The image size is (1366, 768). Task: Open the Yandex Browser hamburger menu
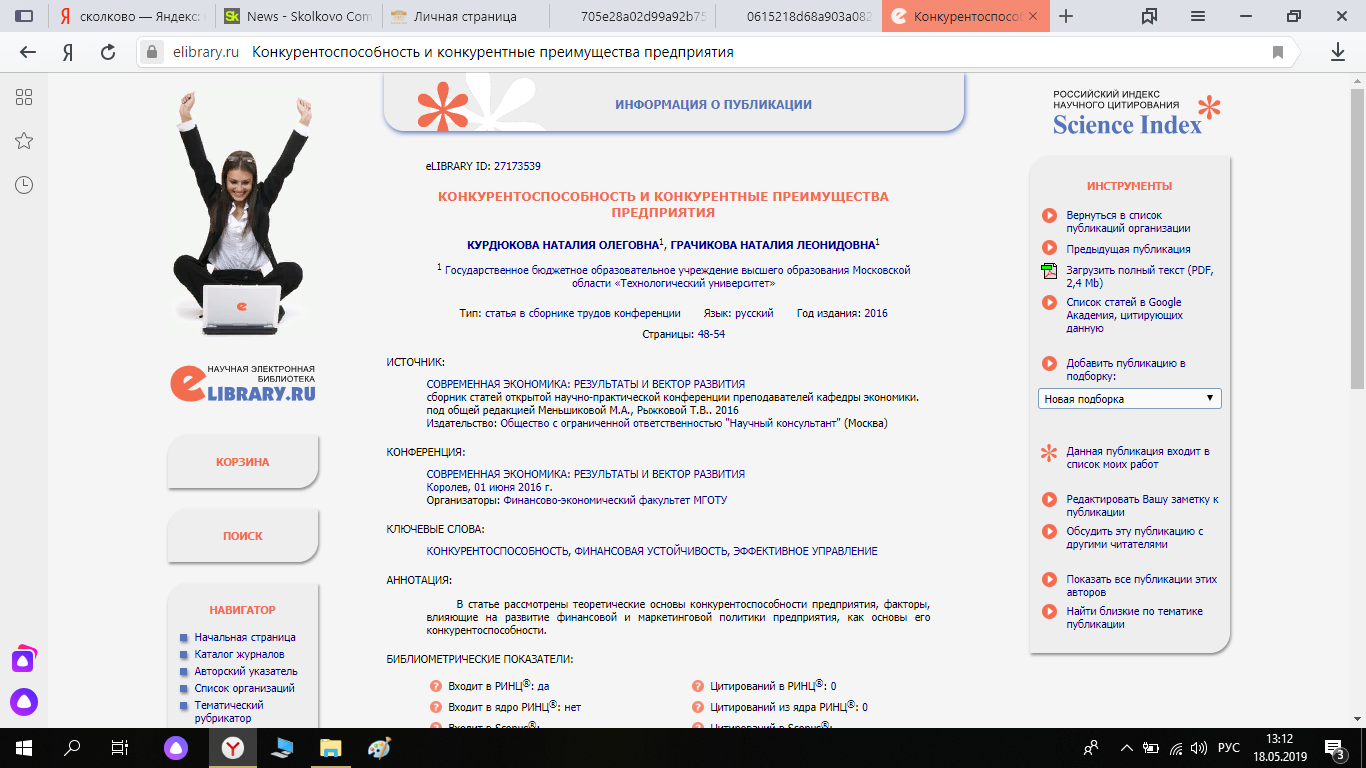1197,16
